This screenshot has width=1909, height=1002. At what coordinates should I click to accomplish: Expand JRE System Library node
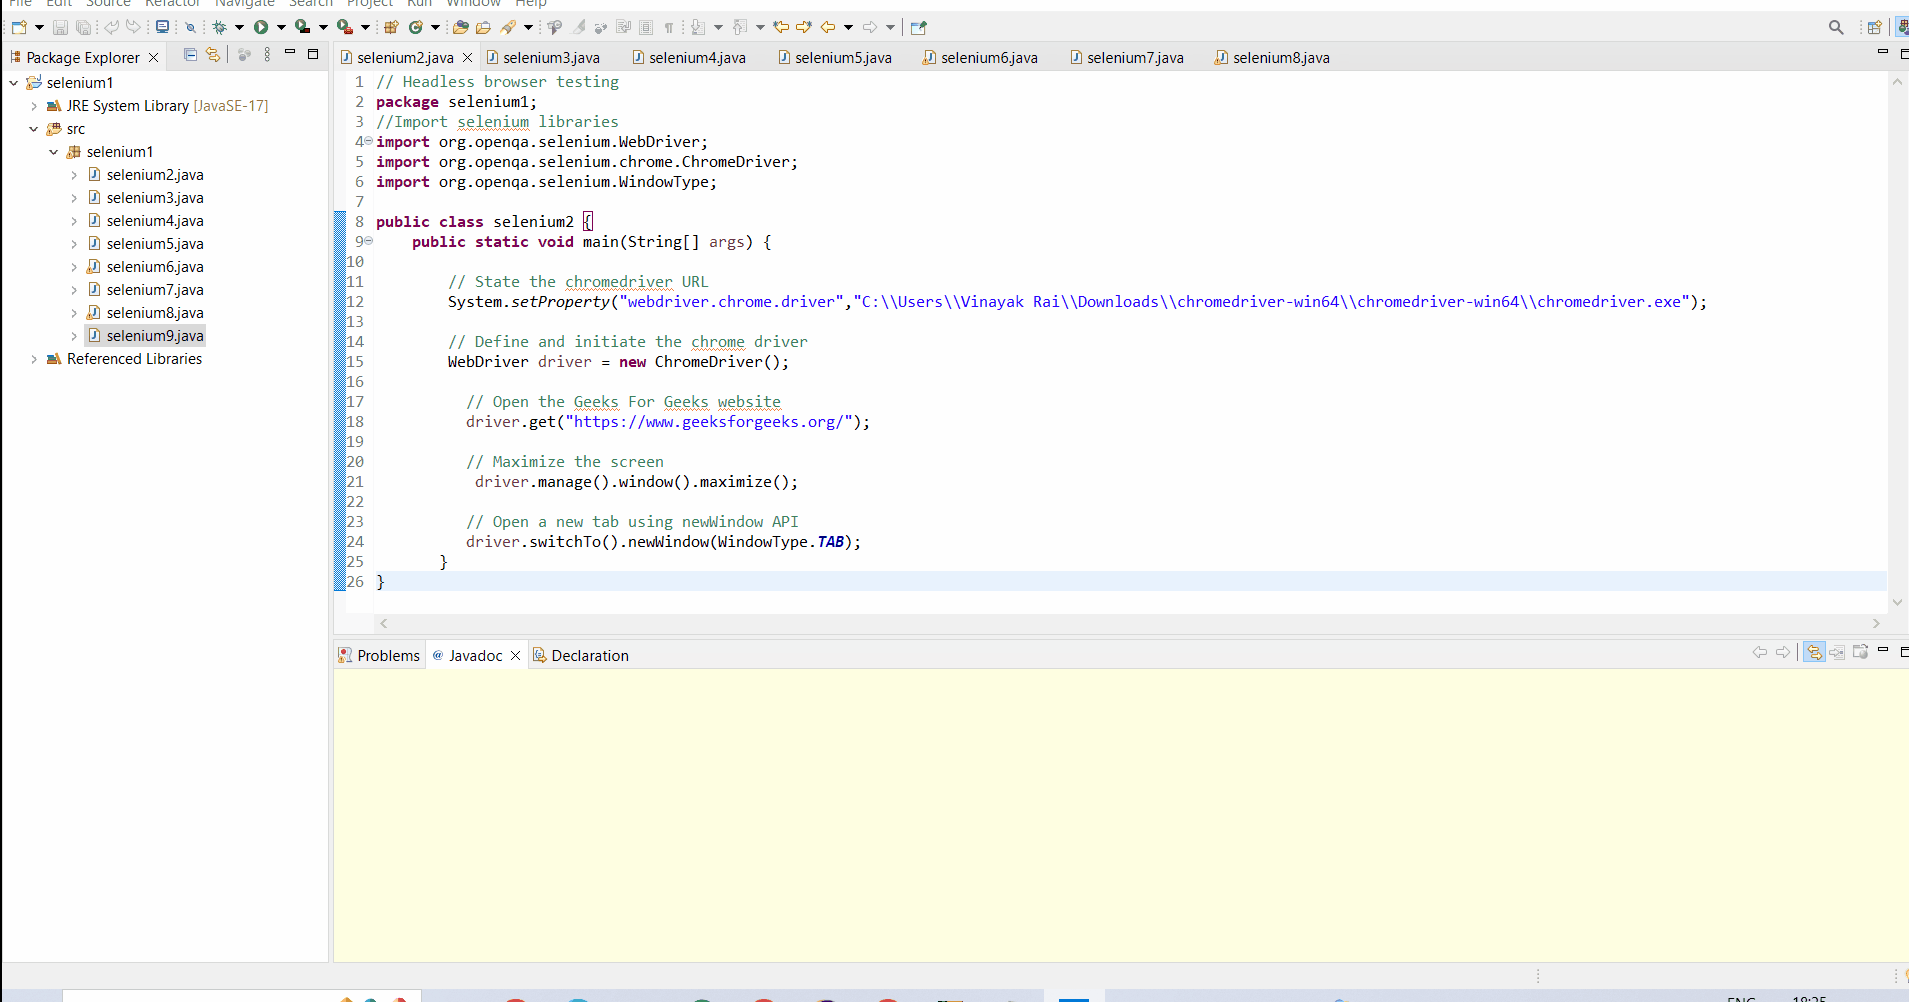[33, 106]
